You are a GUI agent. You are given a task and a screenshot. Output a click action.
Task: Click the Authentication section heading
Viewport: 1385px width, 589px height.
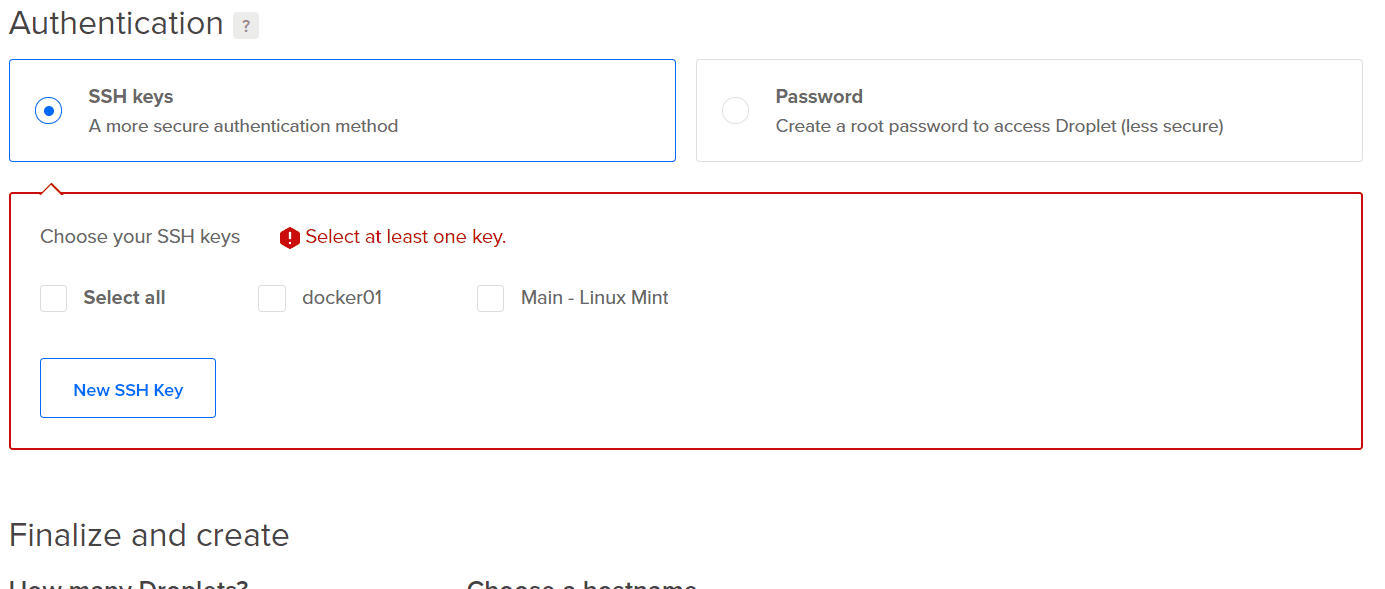[116, 23]
